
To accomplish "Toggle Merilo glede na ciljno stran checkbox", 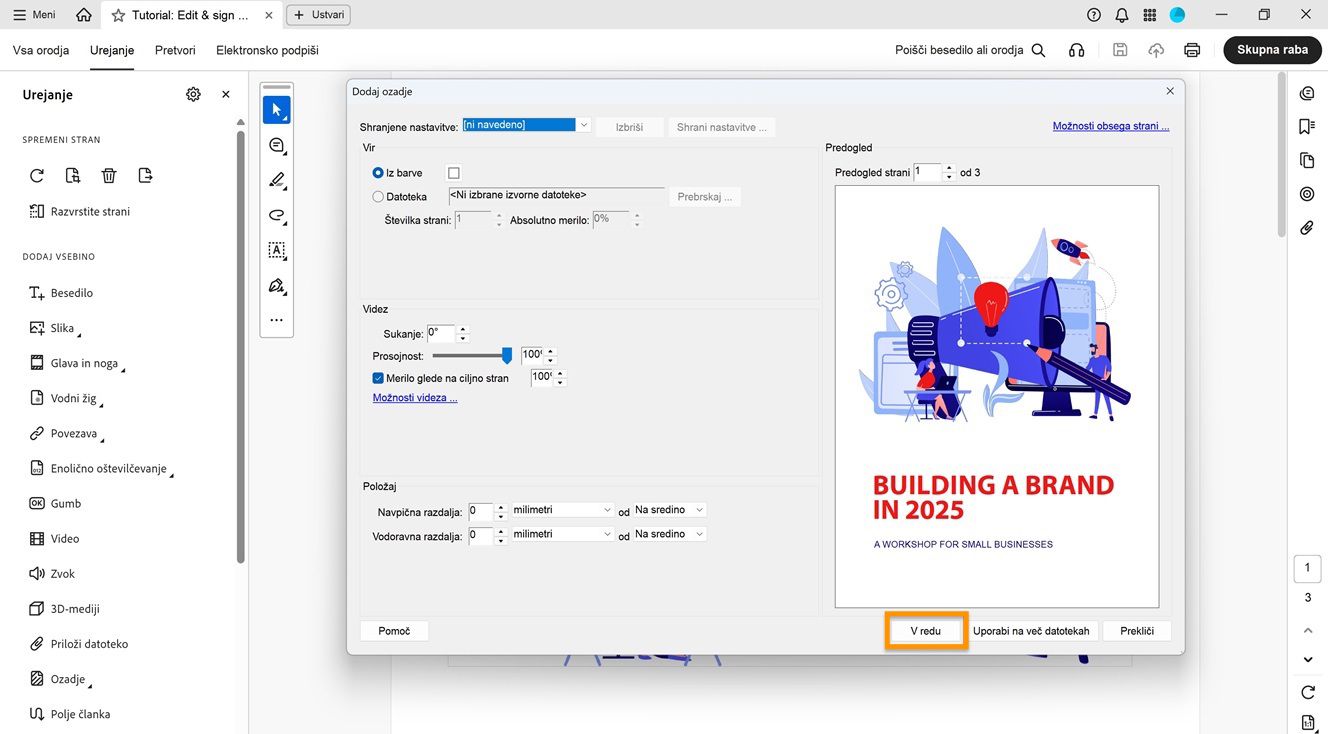I will 378,378.
